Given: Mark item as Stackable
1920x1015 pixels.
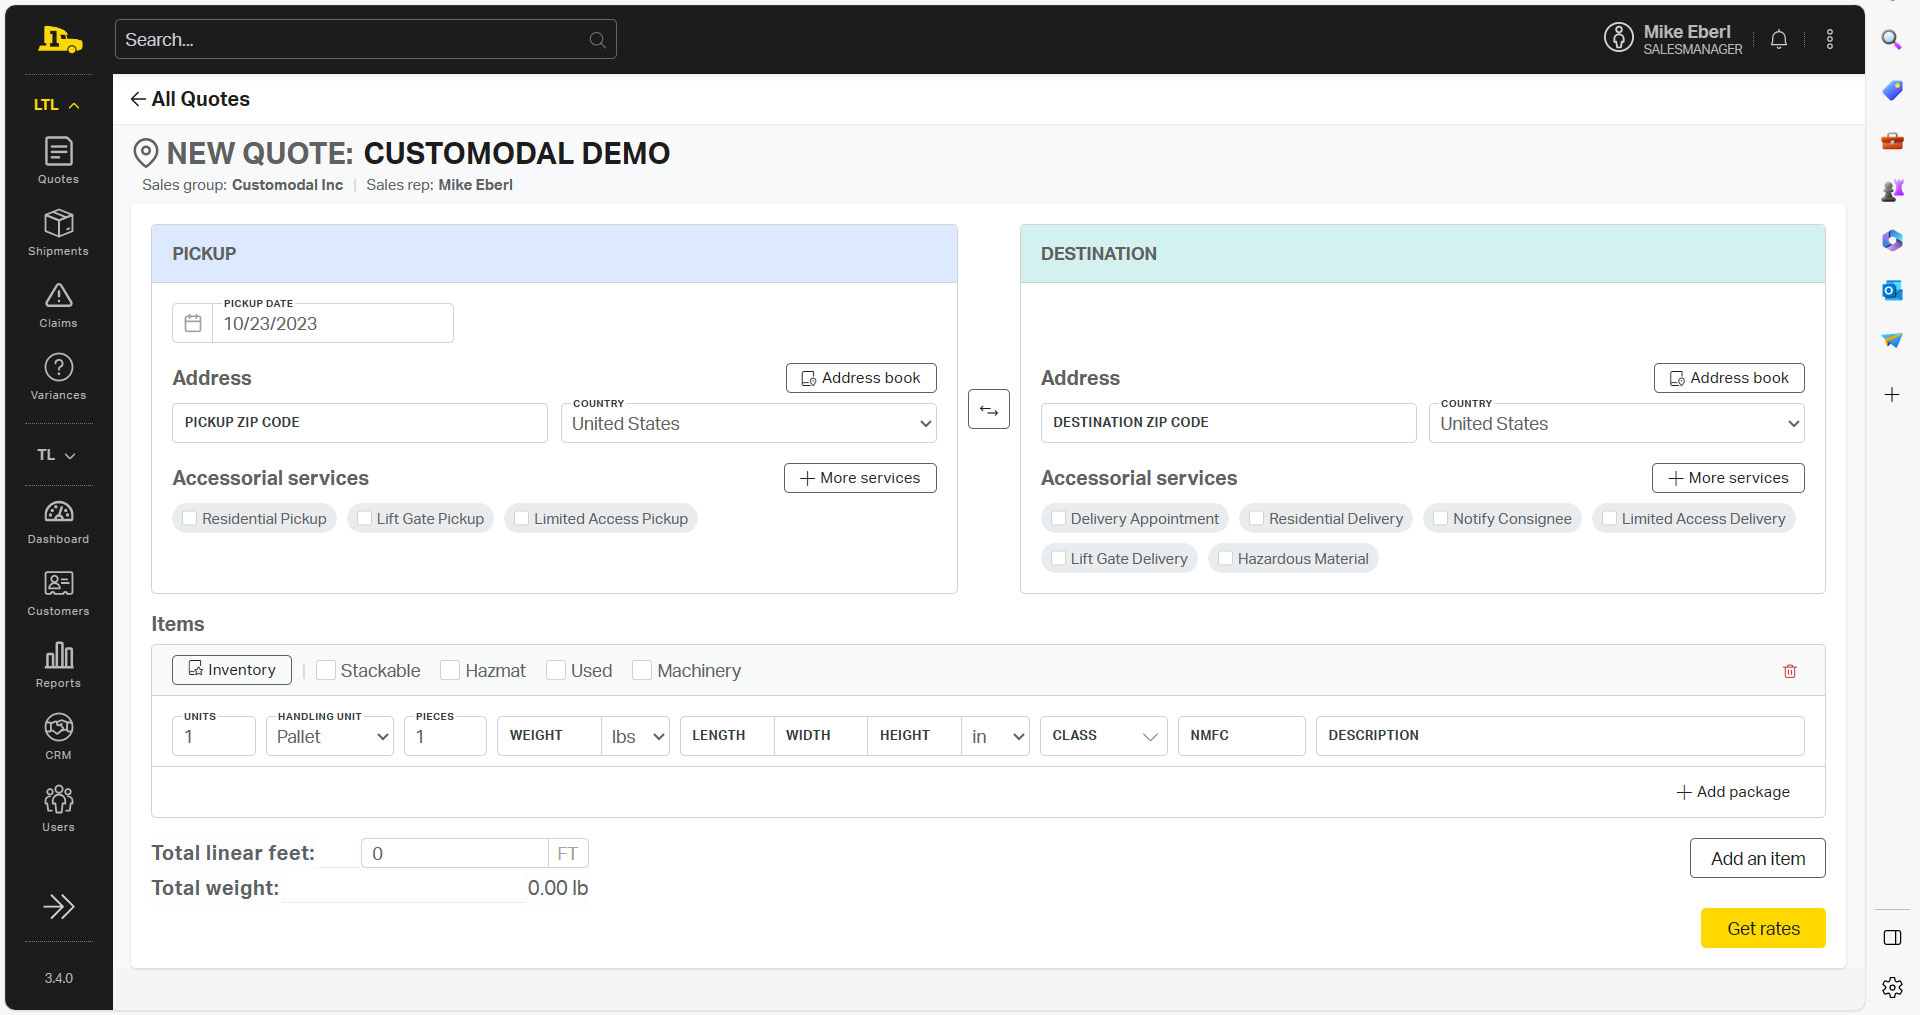Looking at the screenshot, I should tap(326, 670).
